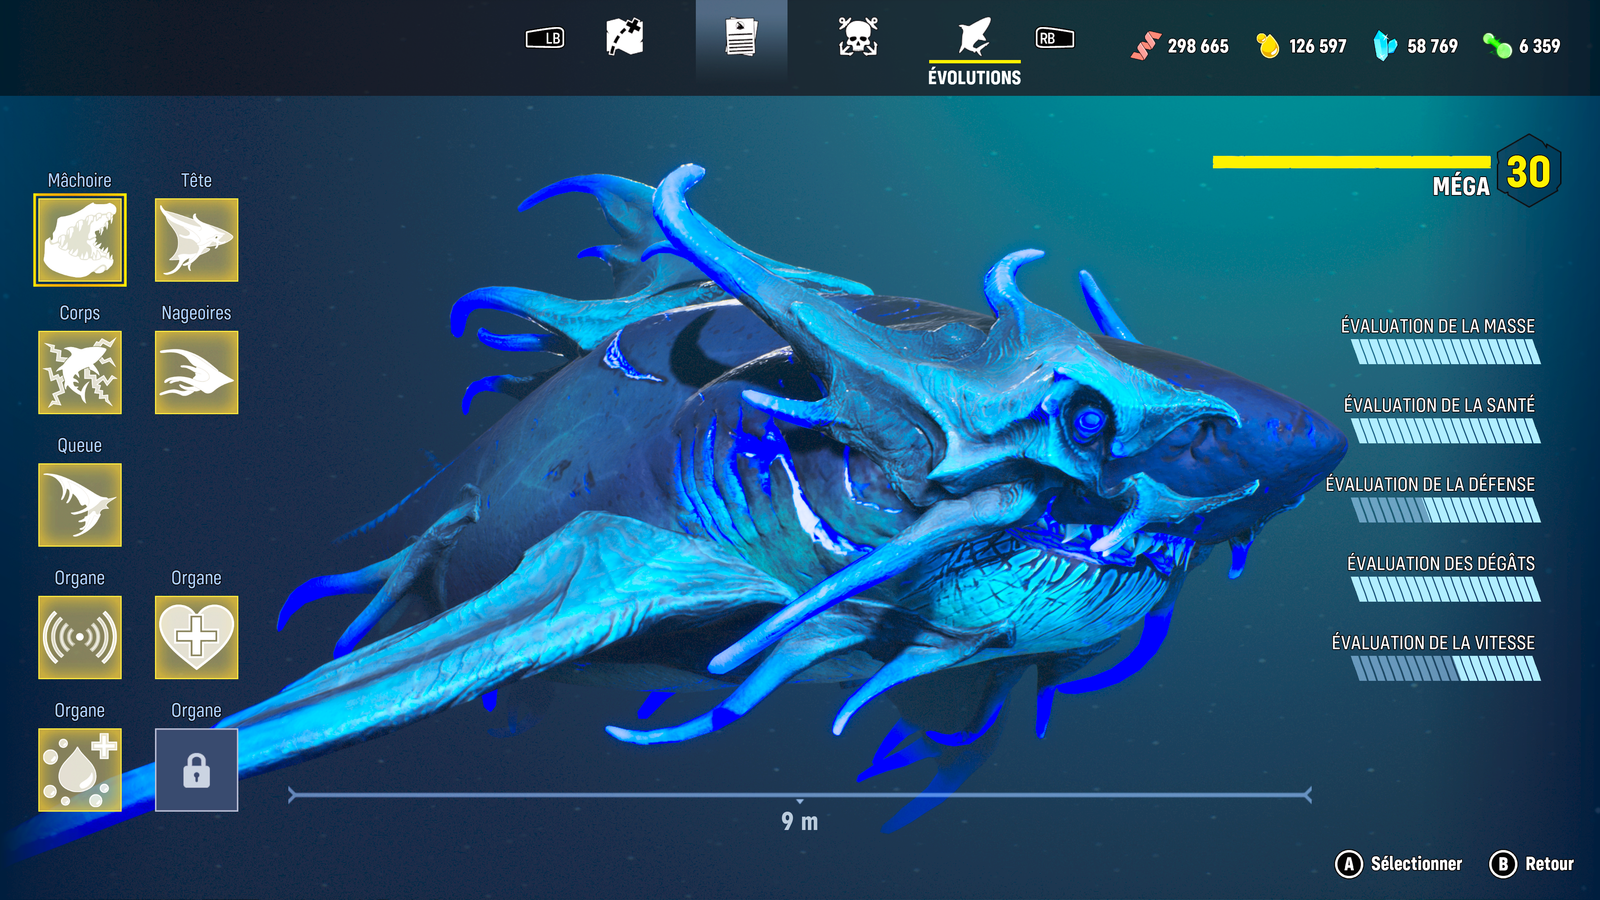Open the journal document tab
The height and width of the screenshot is (900, 1600).
pyautogui.click(x=741, y=38)
